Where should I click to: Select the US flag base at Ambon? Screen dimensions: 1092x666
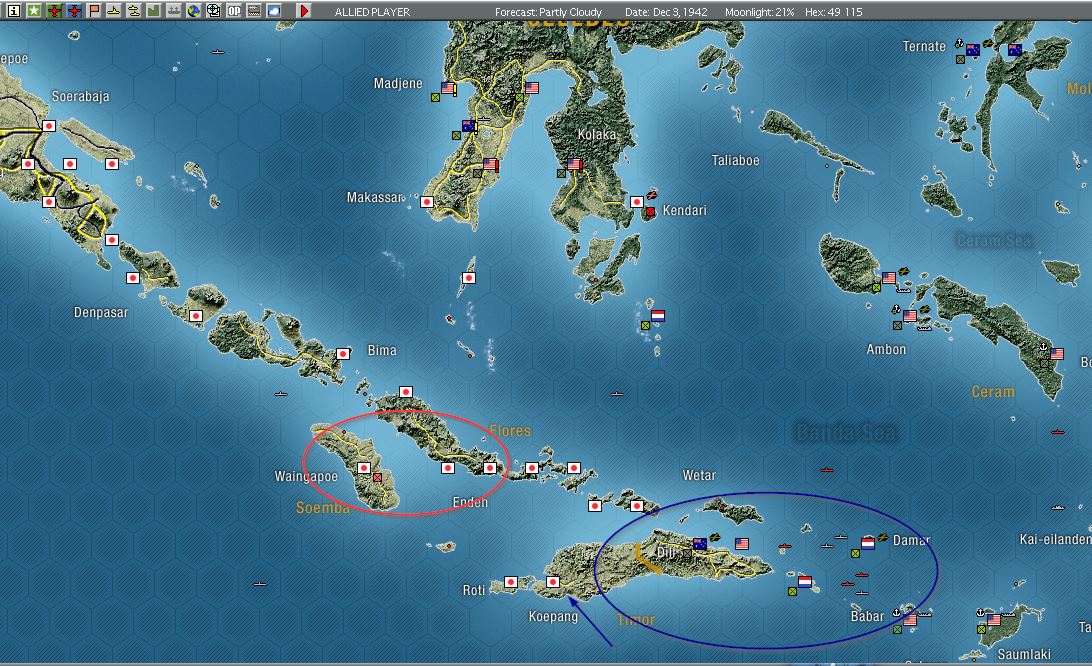click(910, 316)
